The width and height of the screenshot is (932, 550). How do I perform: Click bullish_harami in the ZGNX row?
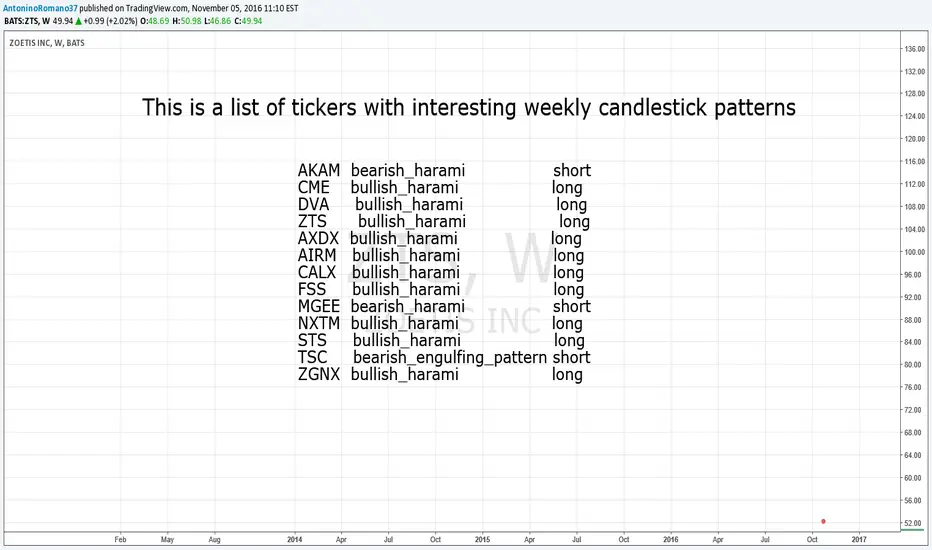404,375
